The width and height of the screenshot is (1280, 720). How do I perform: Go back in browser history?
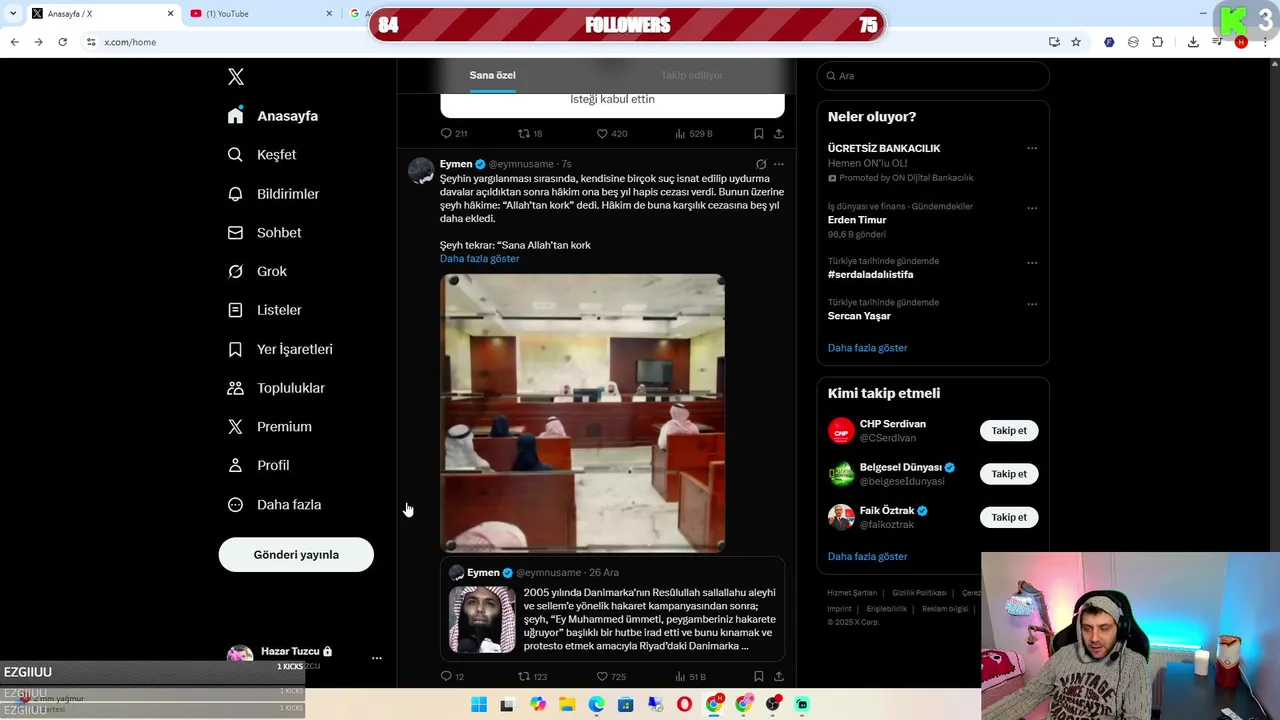14,42
